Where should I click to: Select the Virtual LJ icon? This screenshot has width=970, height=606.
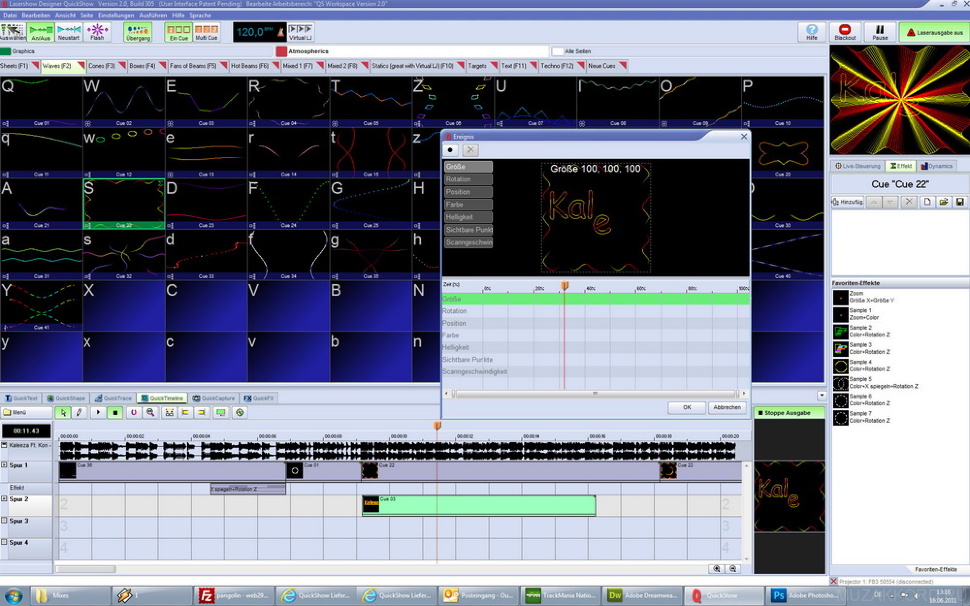pyautogui.click(x=300, y=32)
